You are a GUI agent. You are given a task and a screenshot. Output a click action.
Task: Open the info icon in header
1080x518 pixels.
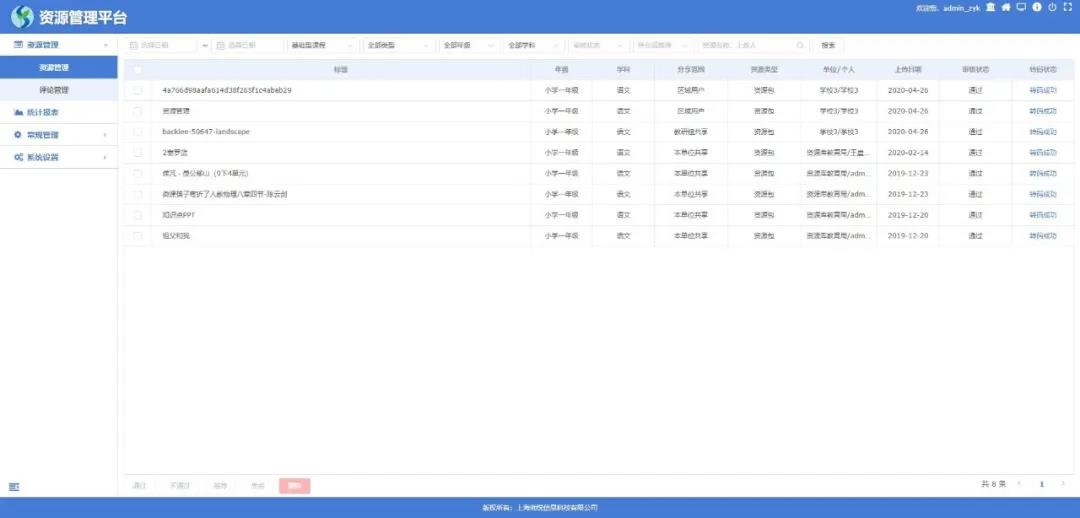[x=1037, y=7]
